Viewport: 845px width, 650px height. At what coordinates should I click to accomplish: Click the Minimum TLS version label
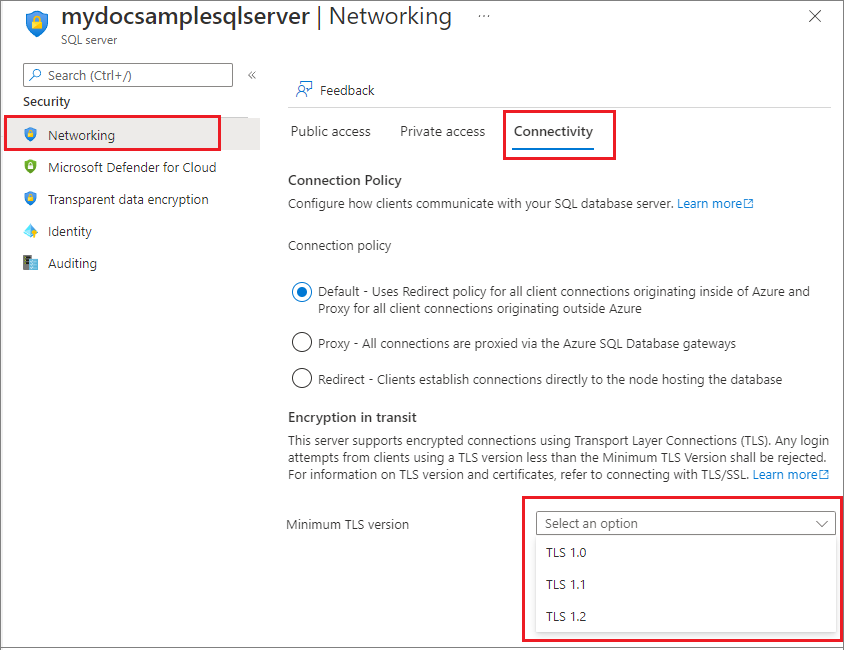[x=348, y=524]
